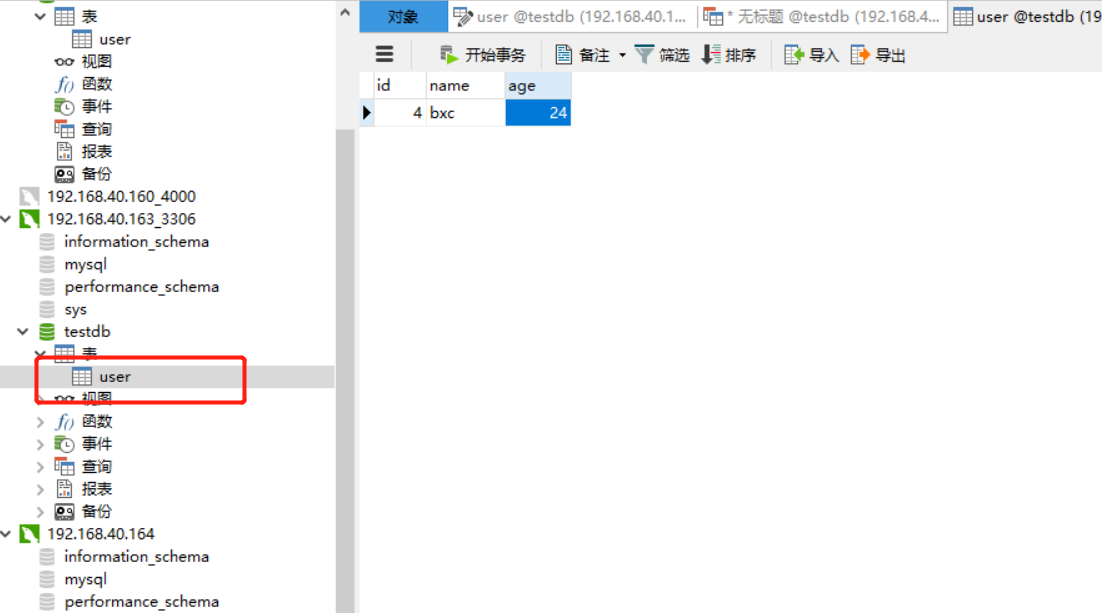The width and height of the screenshot is (1102, 613).
Task: Click the Memo (备注) icon
Action: point(563,55)
